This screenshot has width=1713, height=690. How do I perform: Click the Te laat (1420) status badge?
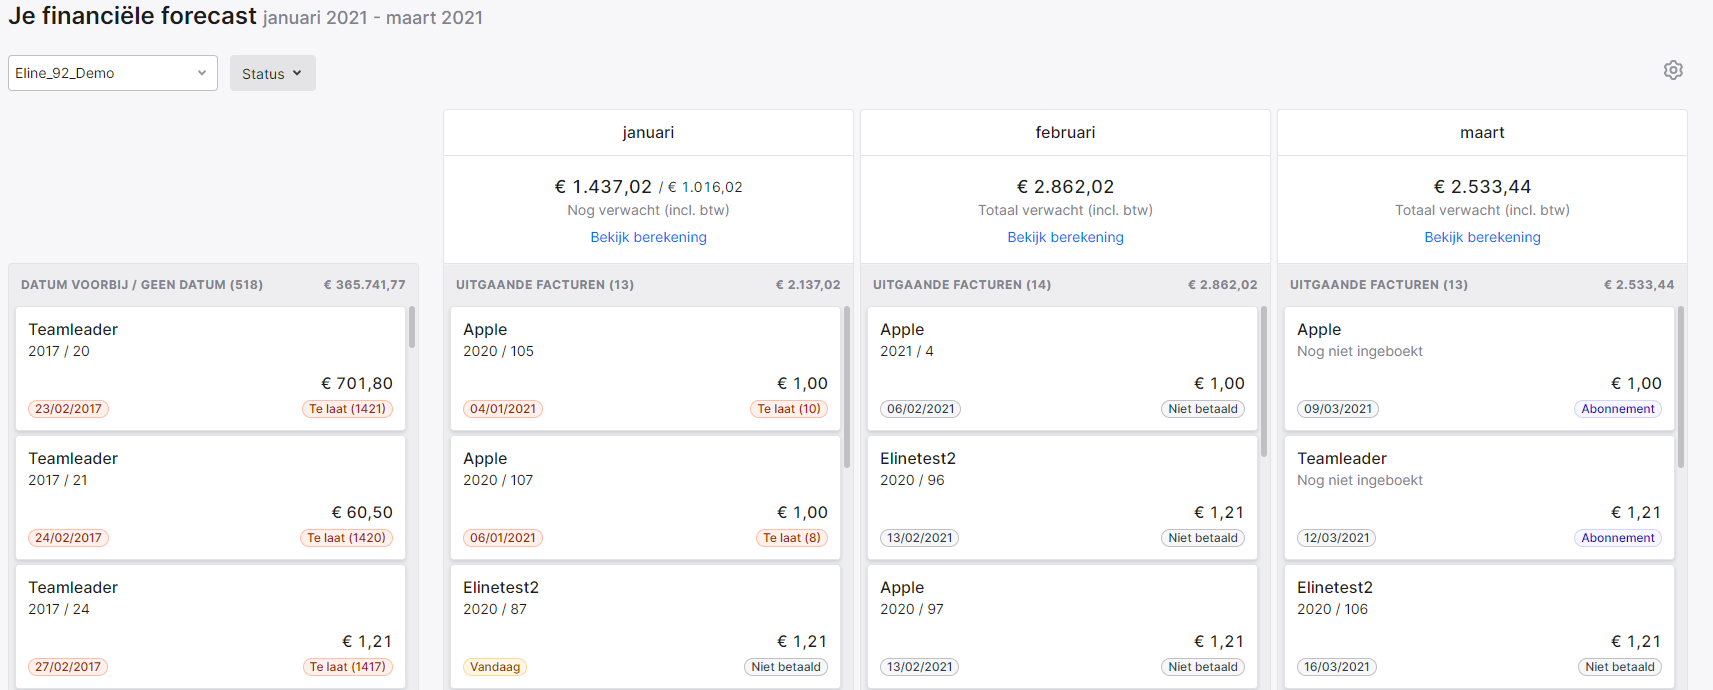(x=346, y=538)
